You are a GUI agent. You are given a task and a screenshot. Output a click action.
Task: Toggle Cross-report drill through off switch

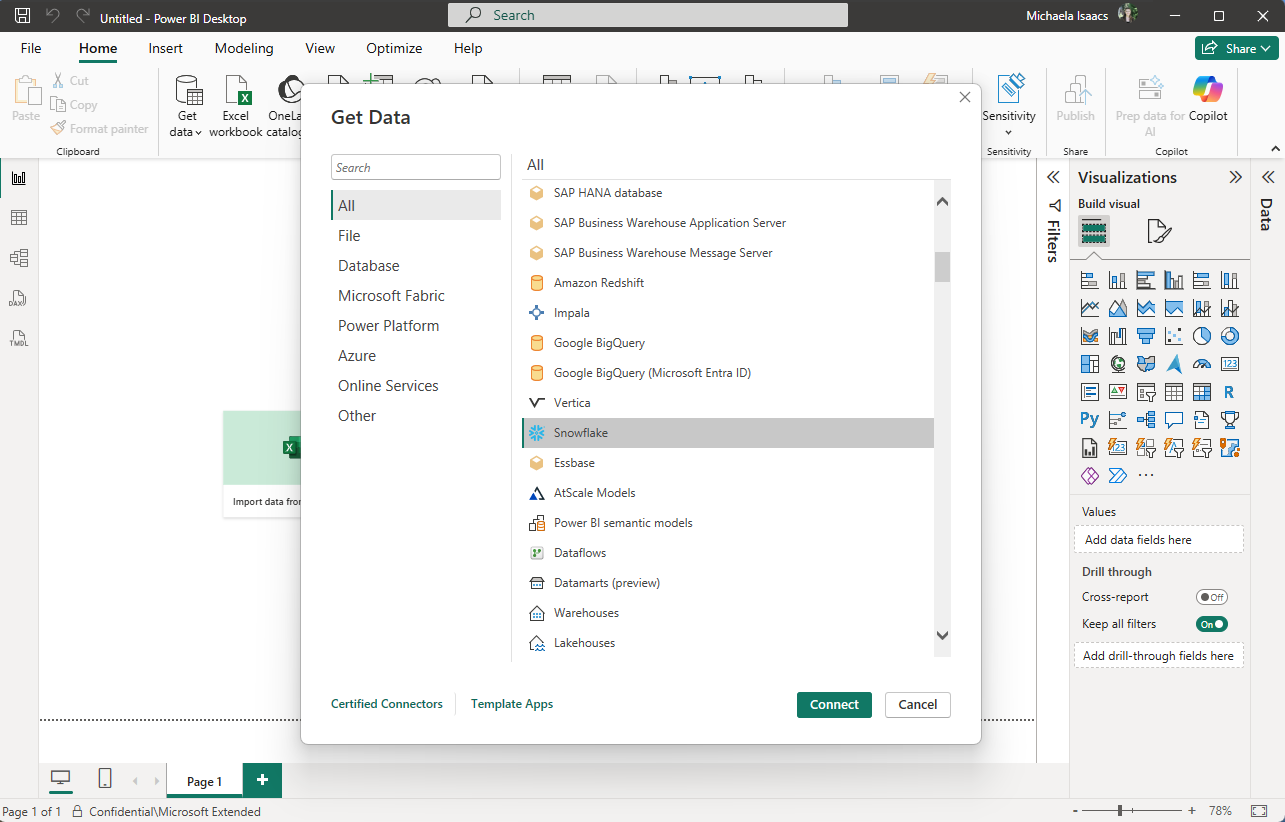[x=1211, y=597]
